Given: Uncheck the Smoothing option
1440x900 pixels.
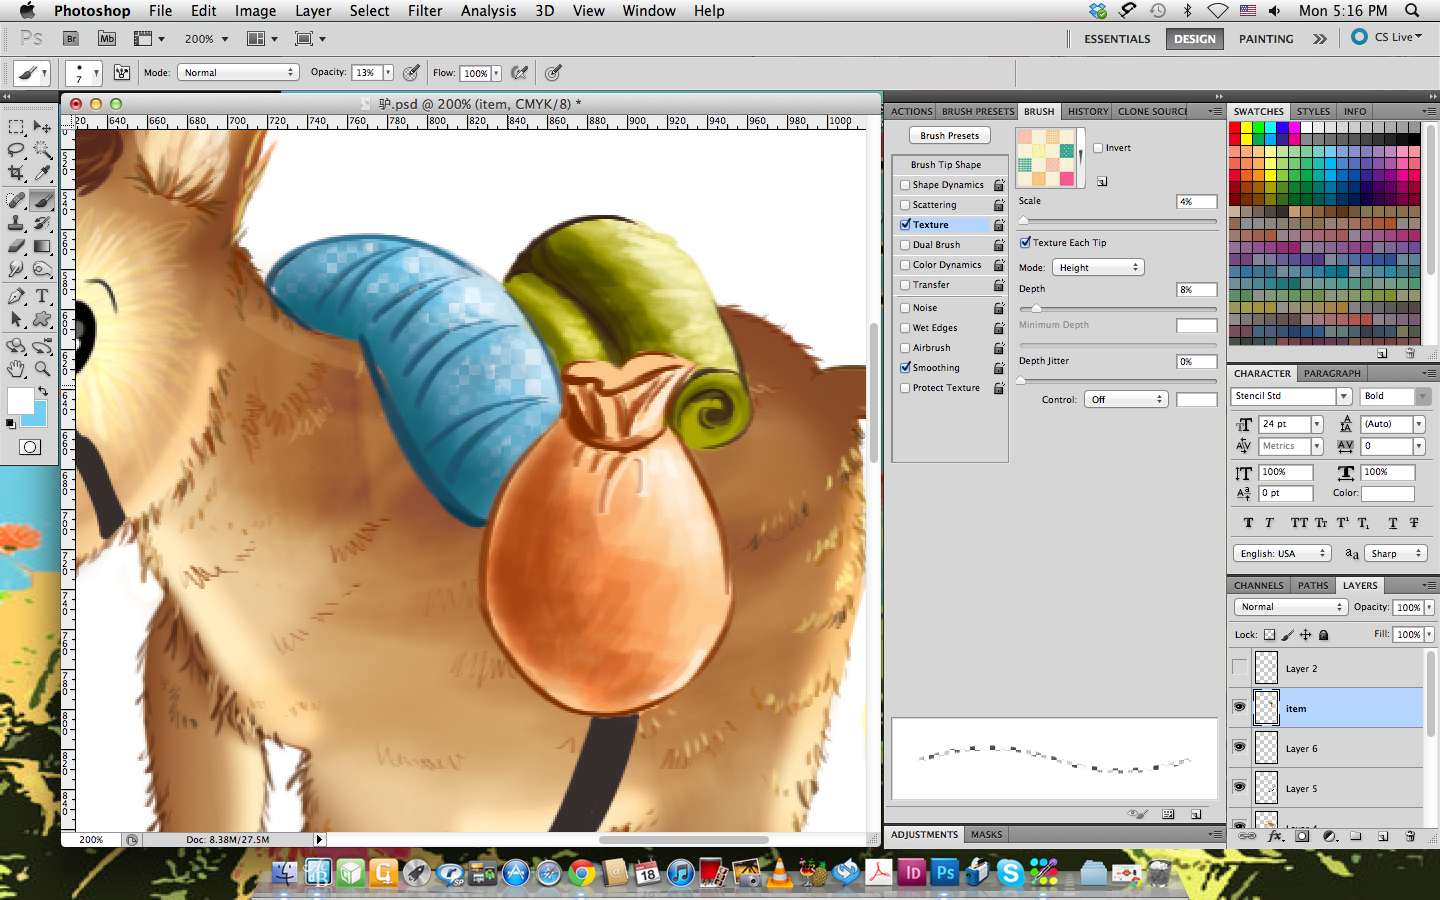Looking at the screenshot, I should pyautogui.click(x=905, y=368).
